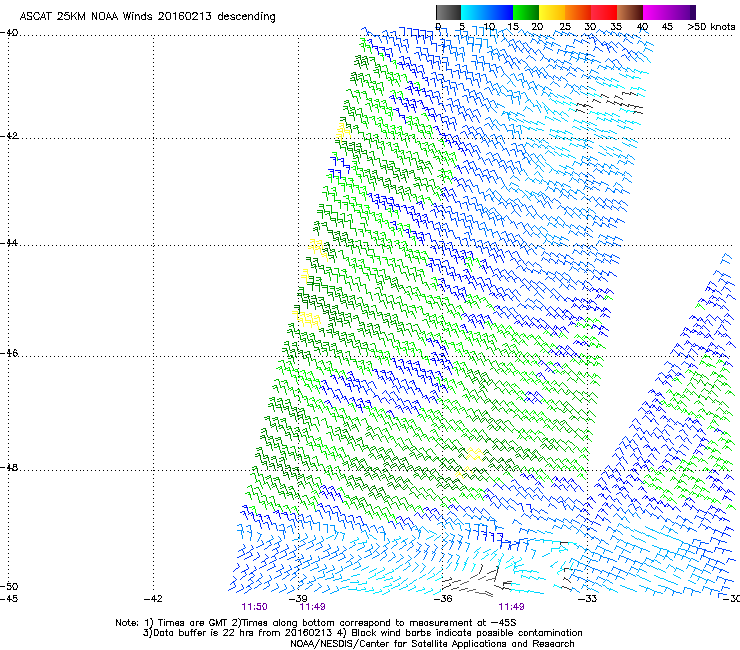Image resolution: width=740 pixels, height=650 pixels.
Task: Select the green 15–20 knots legend swatch
Action: [x=526, y=12]
